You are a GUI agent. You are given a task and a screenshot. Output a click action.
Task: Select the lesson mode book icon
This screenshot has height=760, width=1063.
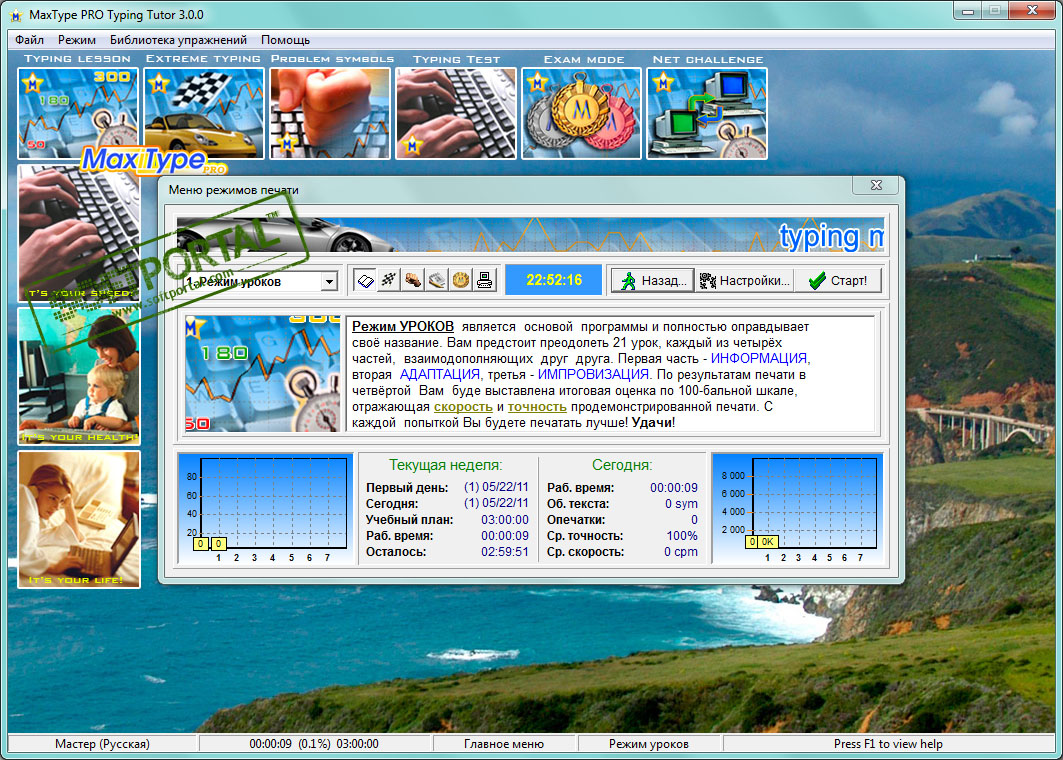(365, 280)
